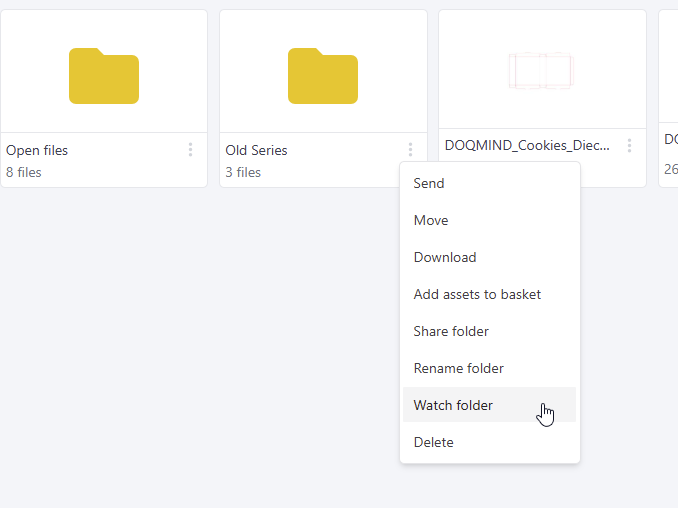This screenshot has width=678, height=508.
Task: Click the 3 files count label
Action: 243,173
